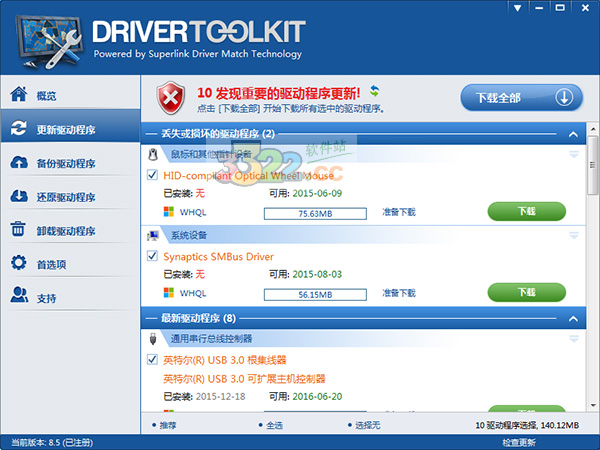600x450 pixels.
Task: Click the refresh arrows icon for 更新驱动程序
Action: [19, 128]
